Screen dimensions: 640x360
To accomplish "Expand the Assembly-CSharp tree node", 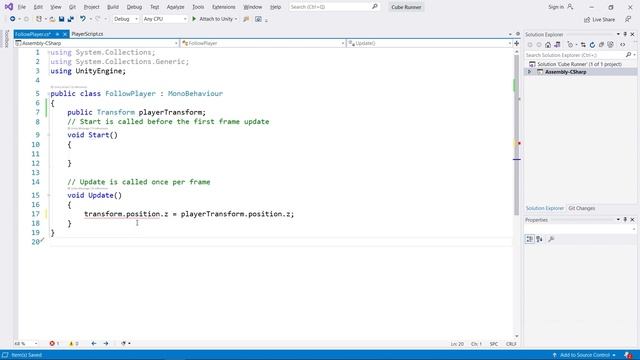I will coord(530,72).
